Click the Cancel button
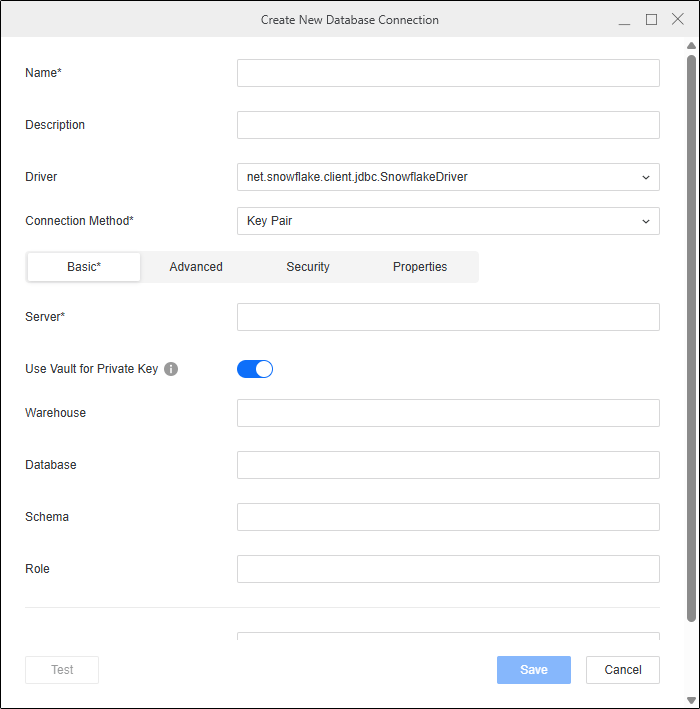Image resolution: width=700 pixels, height=709 pixels. [x=623, y=670]
